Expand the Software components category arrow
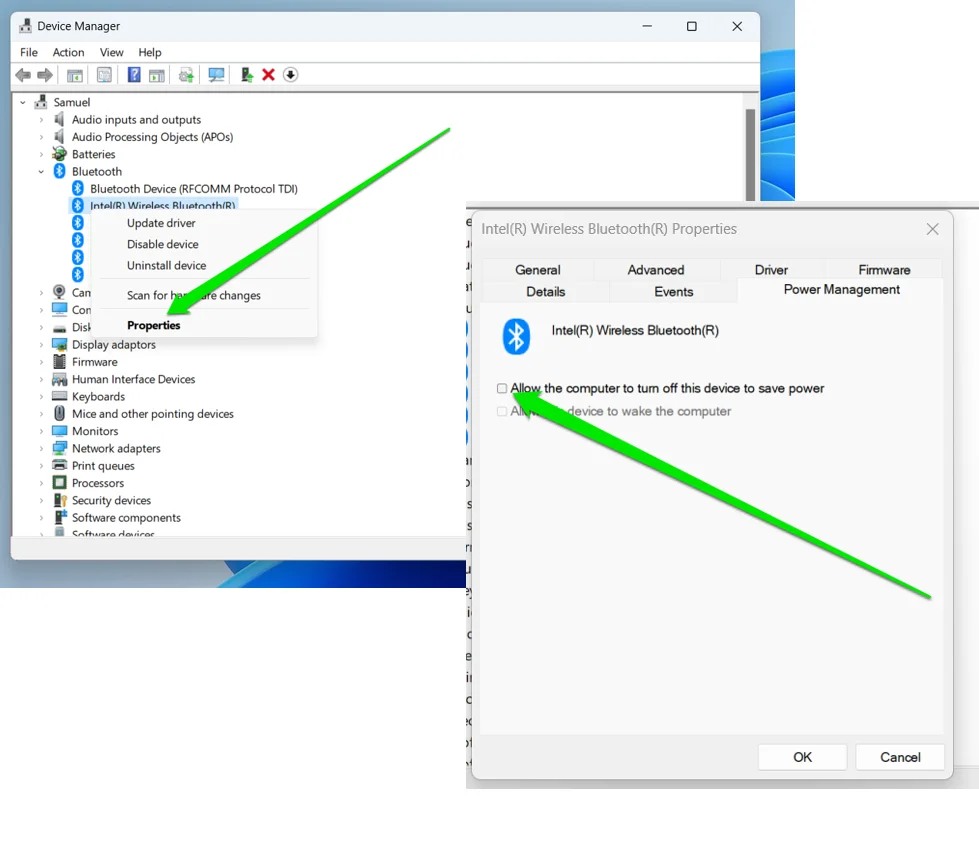This screenshot has height=848, width=979. point(41,518)
